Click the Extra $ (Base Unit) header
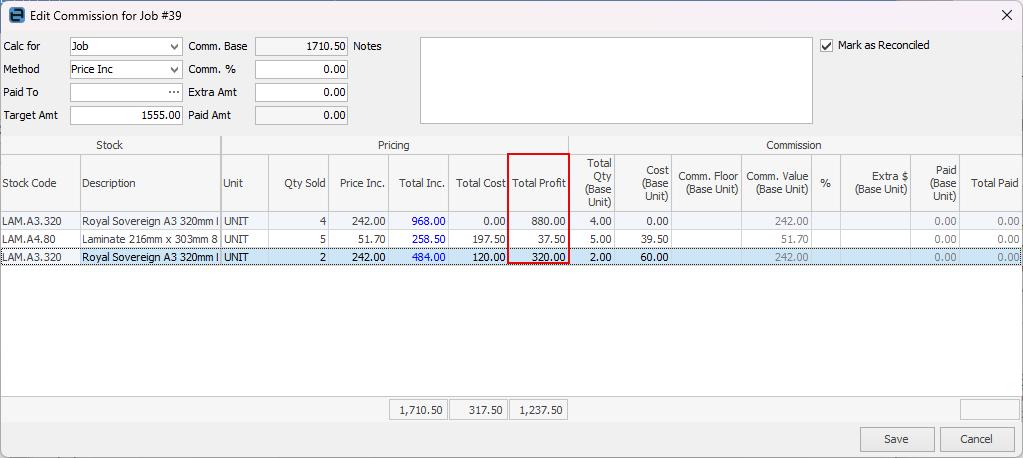Screen dimensions: 1023x458 [x=876, y=183]
